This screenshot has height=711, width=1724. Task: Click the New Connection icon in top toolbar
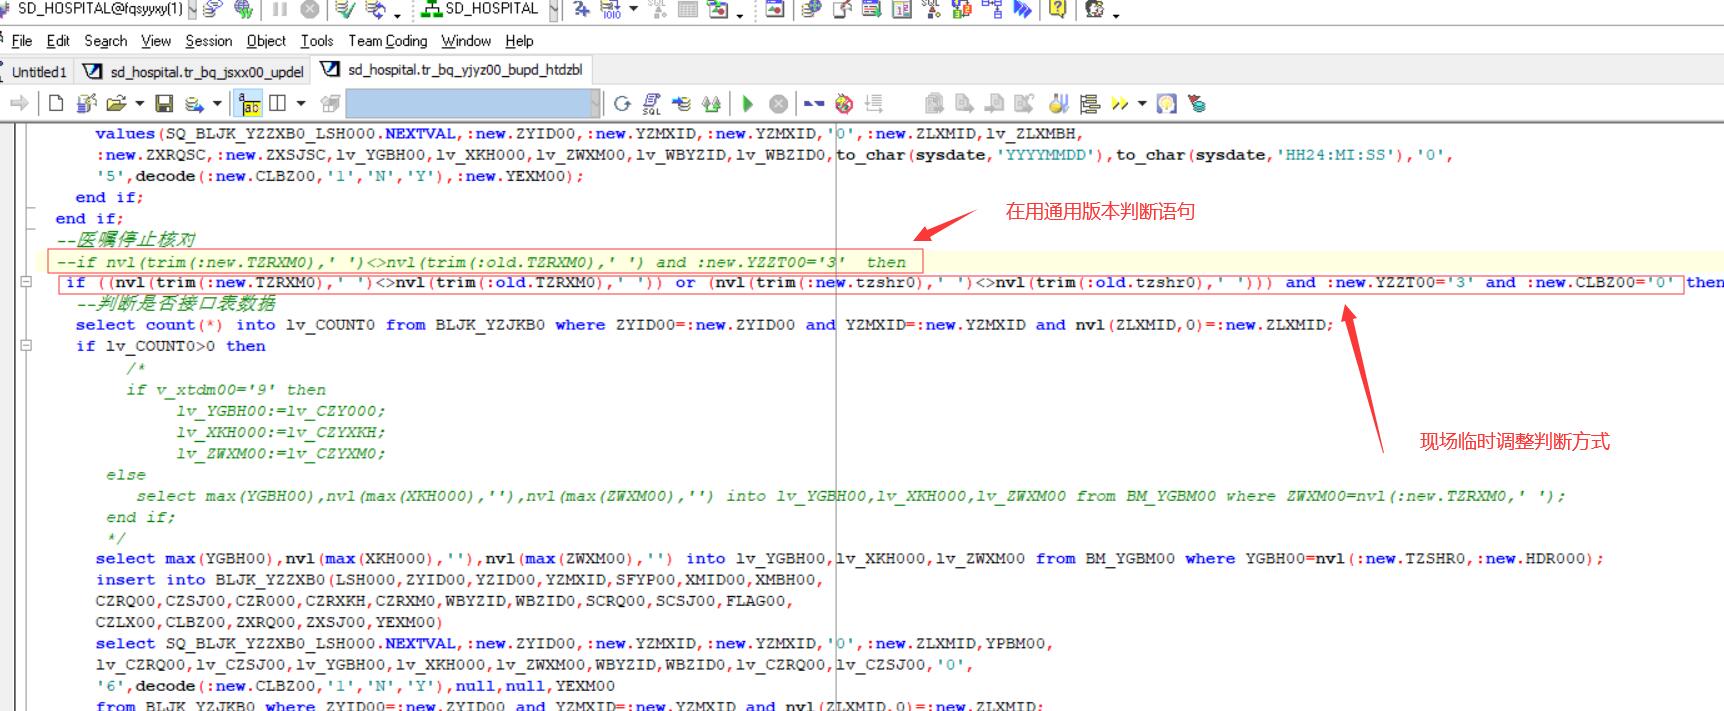[212, 10]
